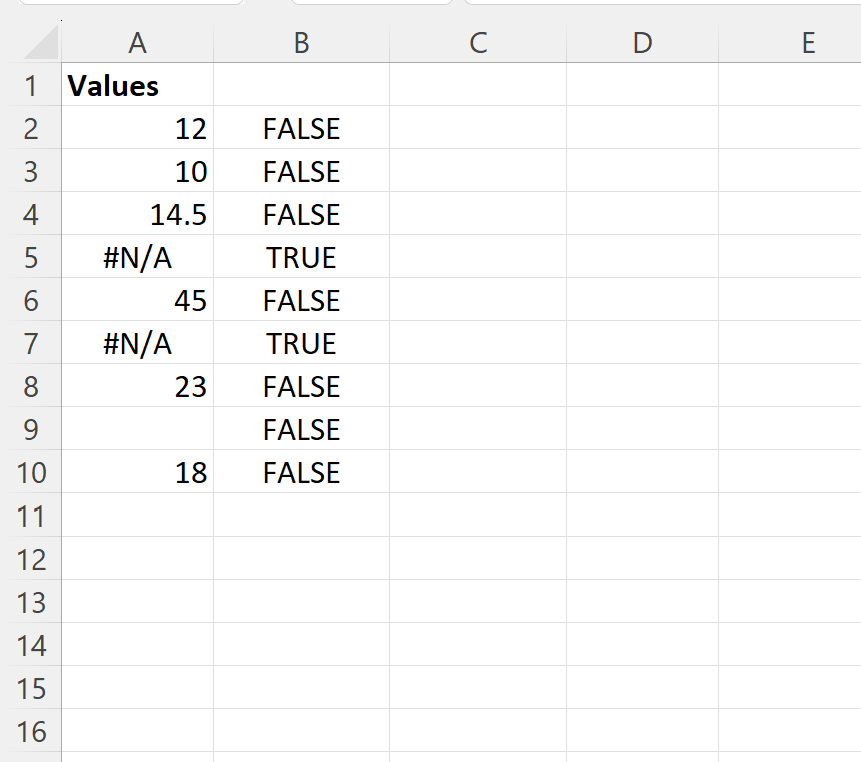Viewport: 861px width, 762px height.
Task: Select the cell containing 23
Action: point(137,386)
